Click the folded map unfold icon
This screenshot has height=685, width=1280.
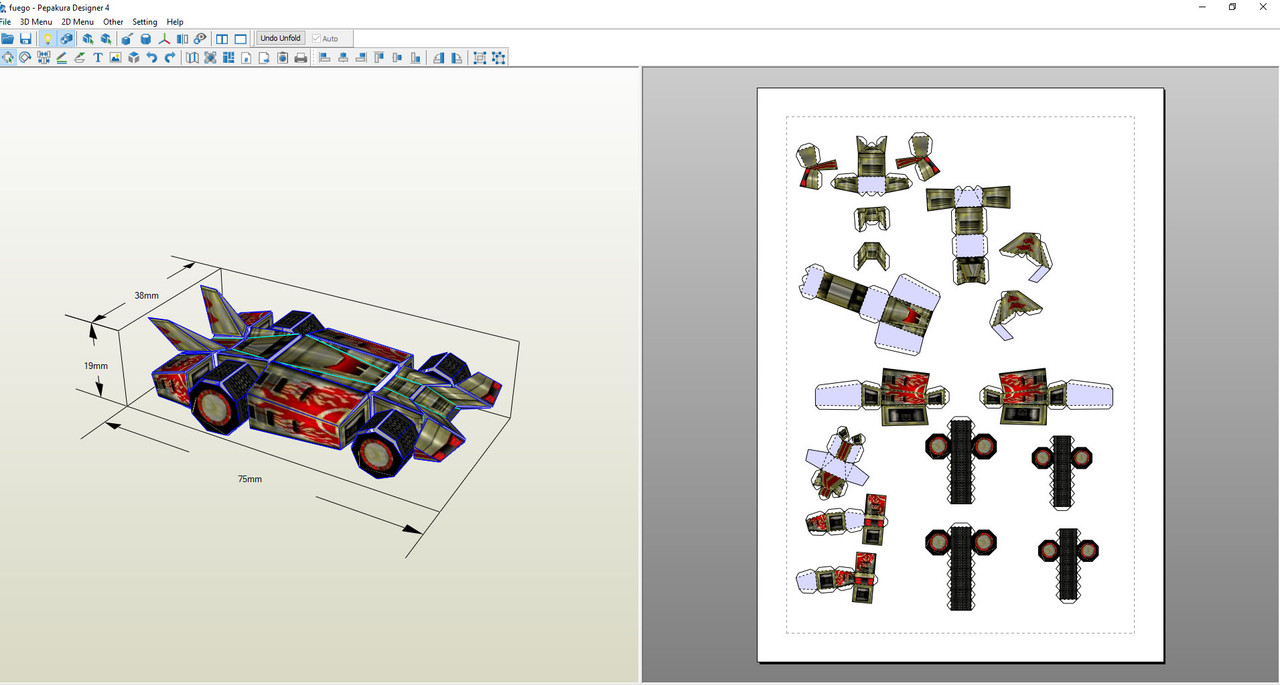point(193,58)
